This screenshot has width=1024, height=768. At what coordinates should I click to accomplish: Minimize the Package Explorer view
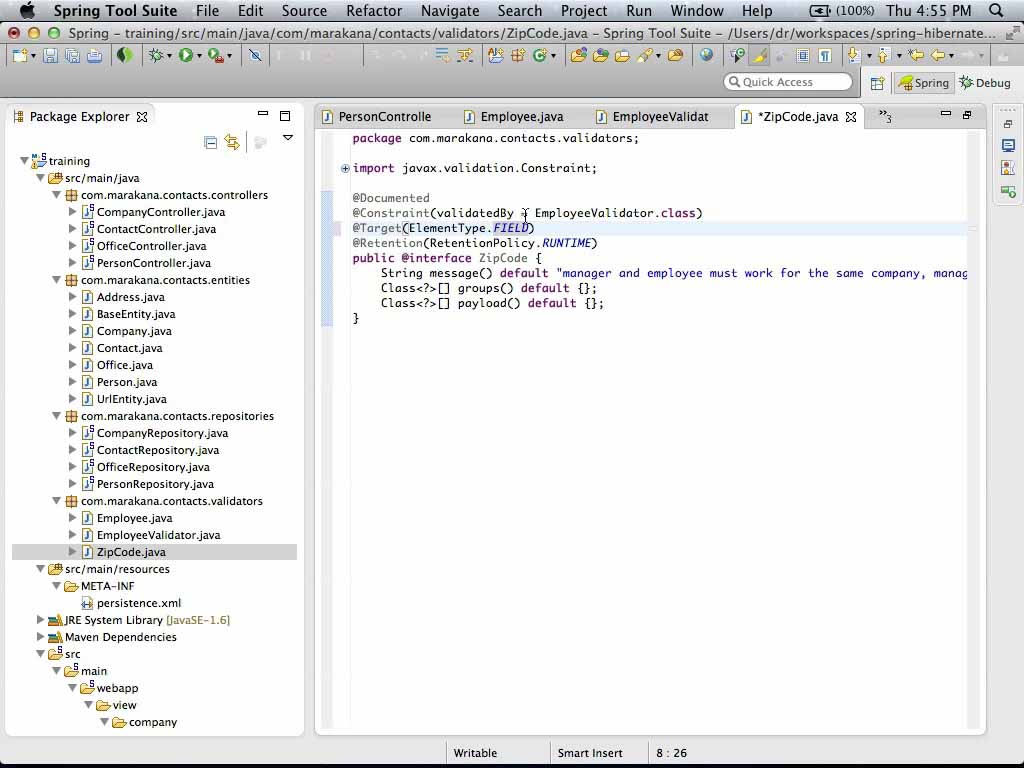263,114
